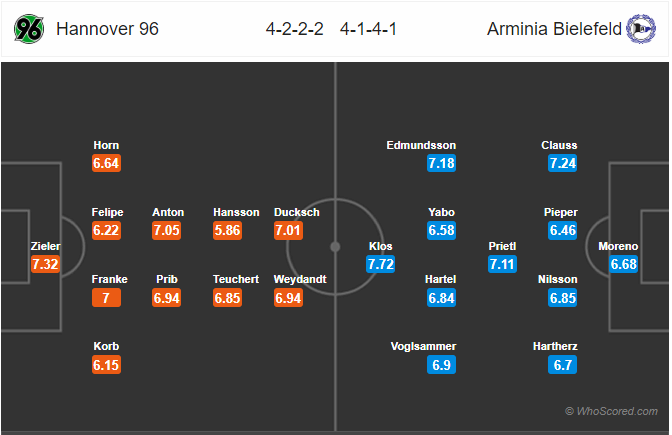672x435 pixels.
Task: Click player name Ducksch
Action: tap(297, 212)
